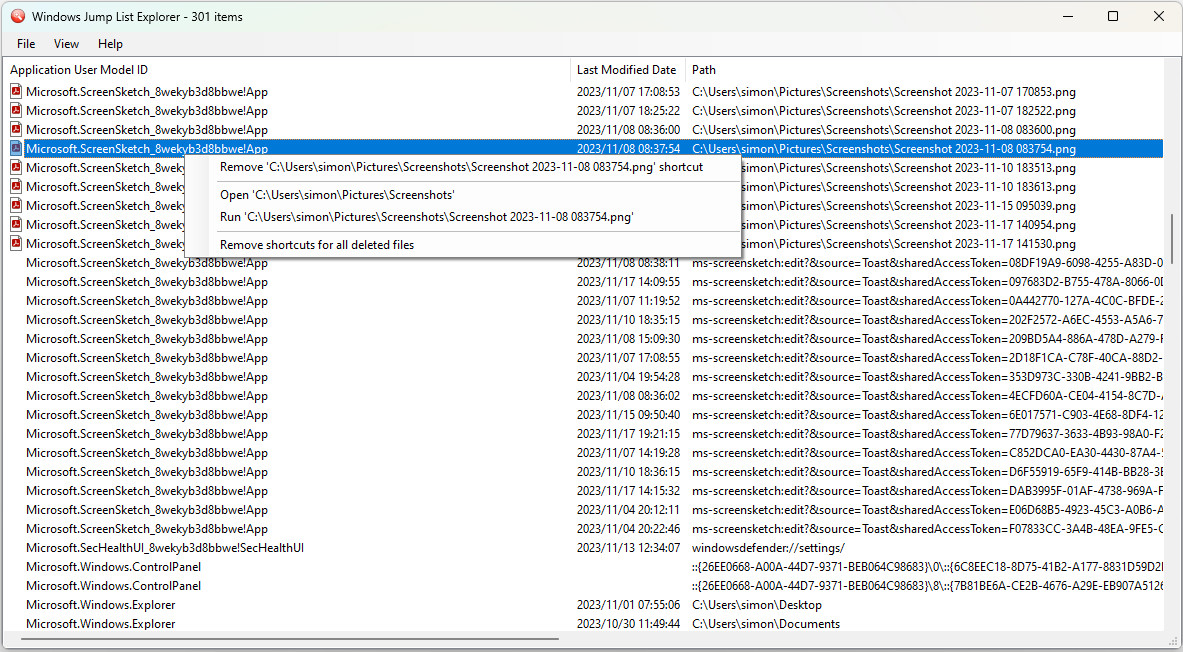Sort by Path column header
The image size is (1183, 652).
tap(923, 69)
